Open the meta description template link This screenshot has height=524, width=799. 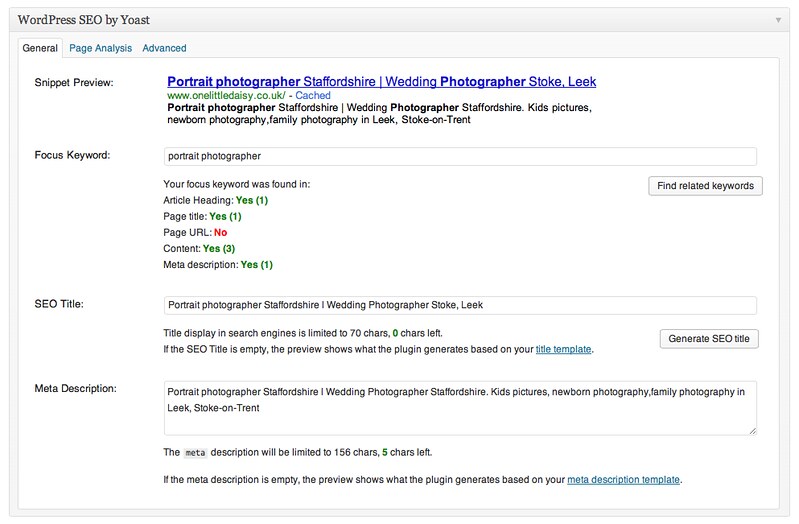pos(623,480)
